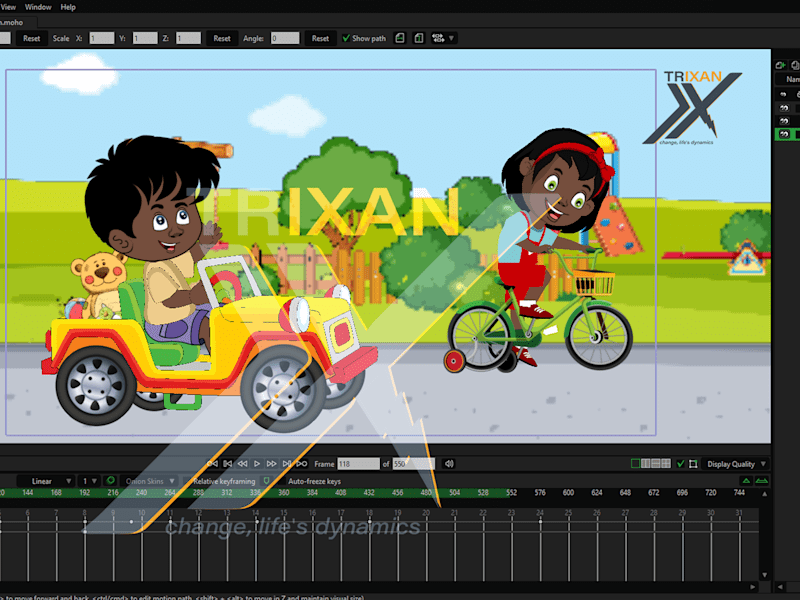Open the Onion Skins dropdown
800x600 pixels.
coord(151,481)
